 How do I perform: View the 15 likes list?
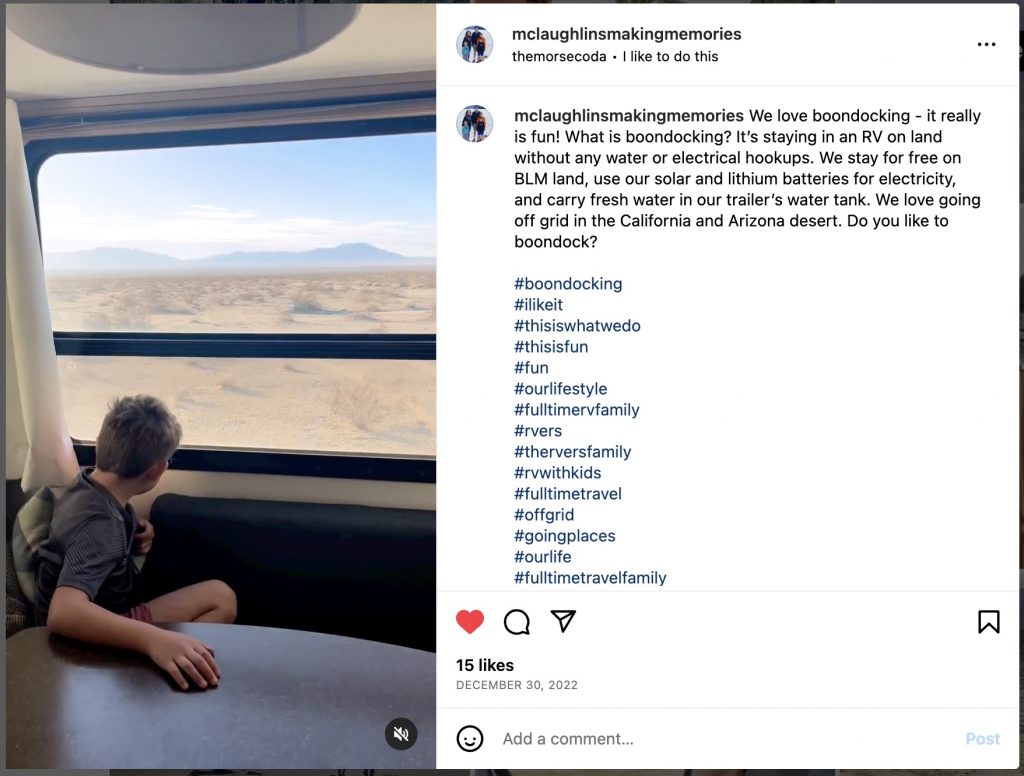click(x=485, y=665)
